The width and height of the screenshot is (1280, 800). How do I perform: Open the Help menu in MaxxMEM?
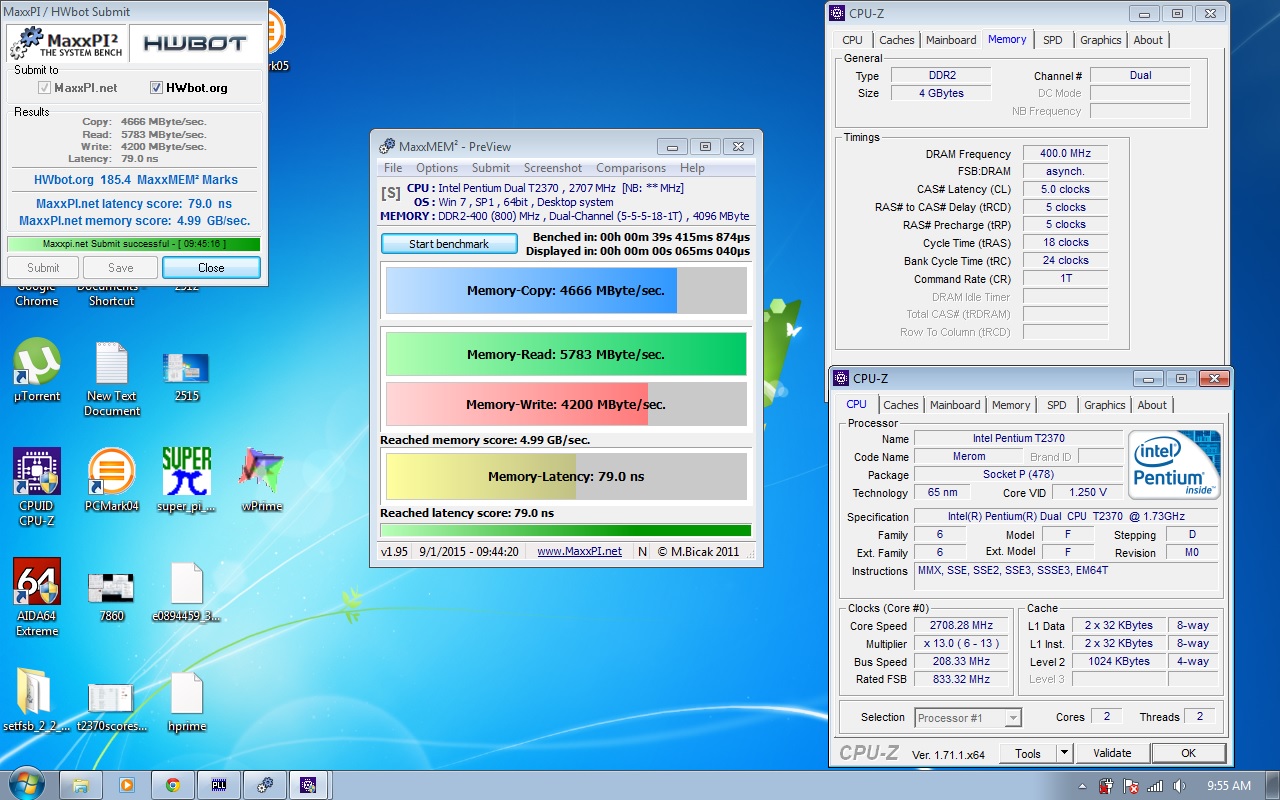coord(692,168)
